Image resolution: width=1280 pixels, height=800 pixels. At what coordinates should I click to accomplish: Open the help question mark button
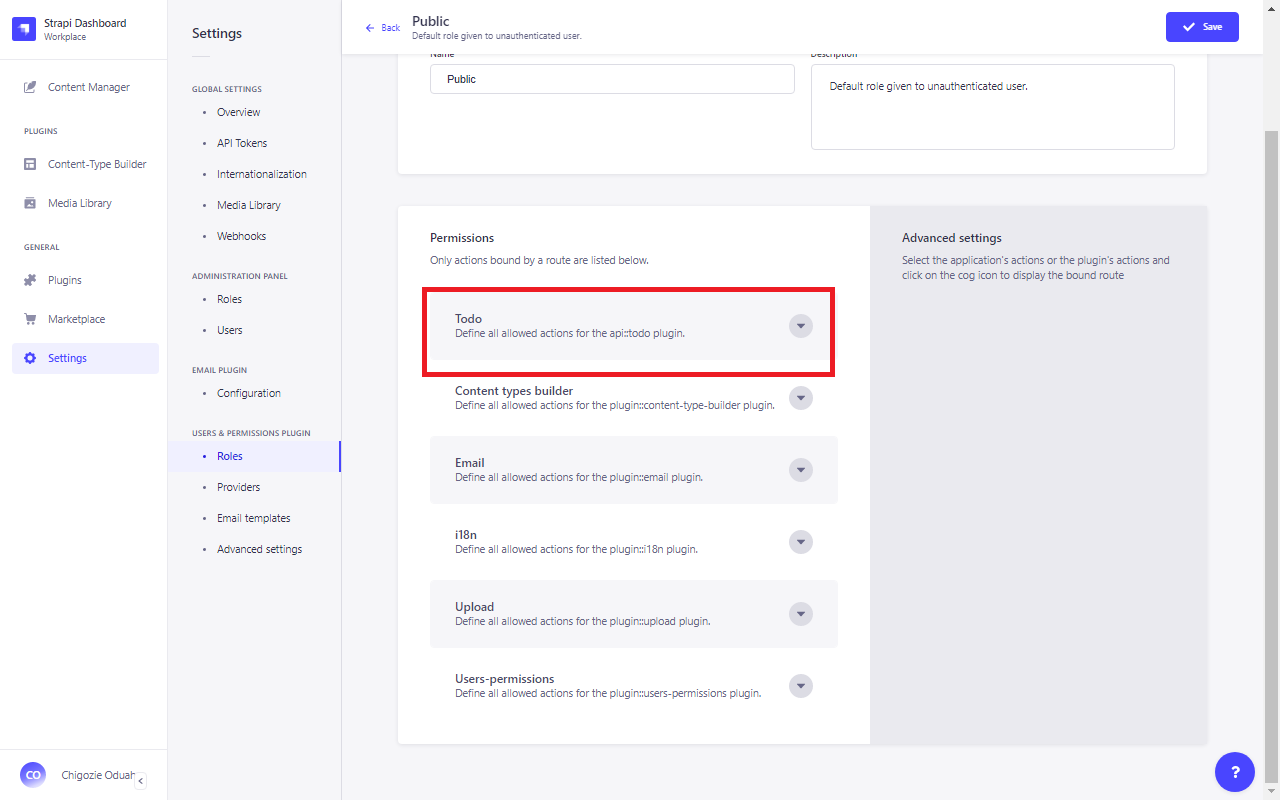pyautogui.click(x=1235, y=772)
